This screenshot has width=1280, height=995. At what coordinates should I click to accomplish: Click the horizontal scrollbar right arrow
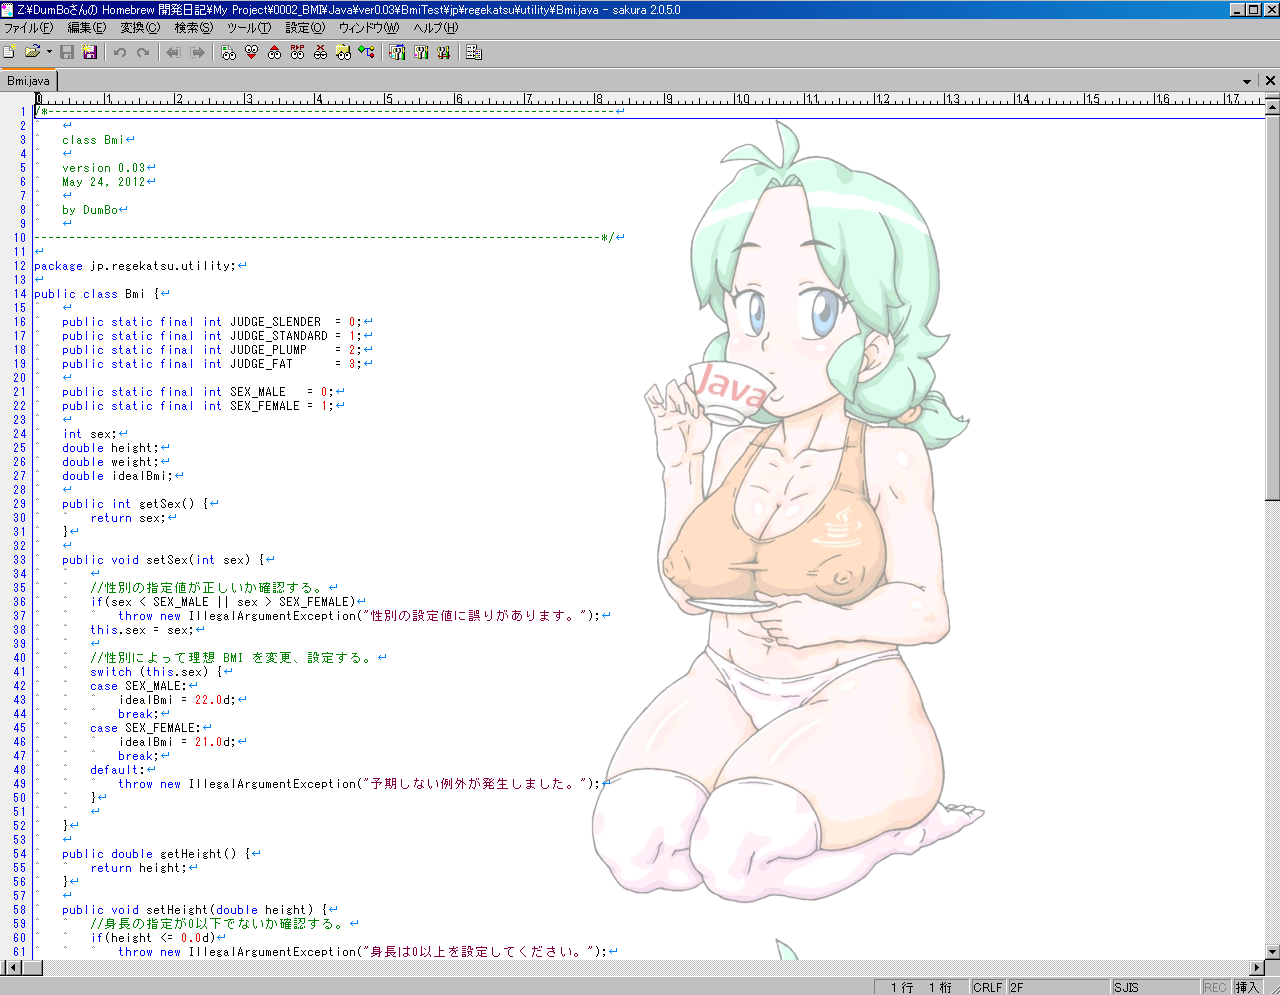[1257, 967]
